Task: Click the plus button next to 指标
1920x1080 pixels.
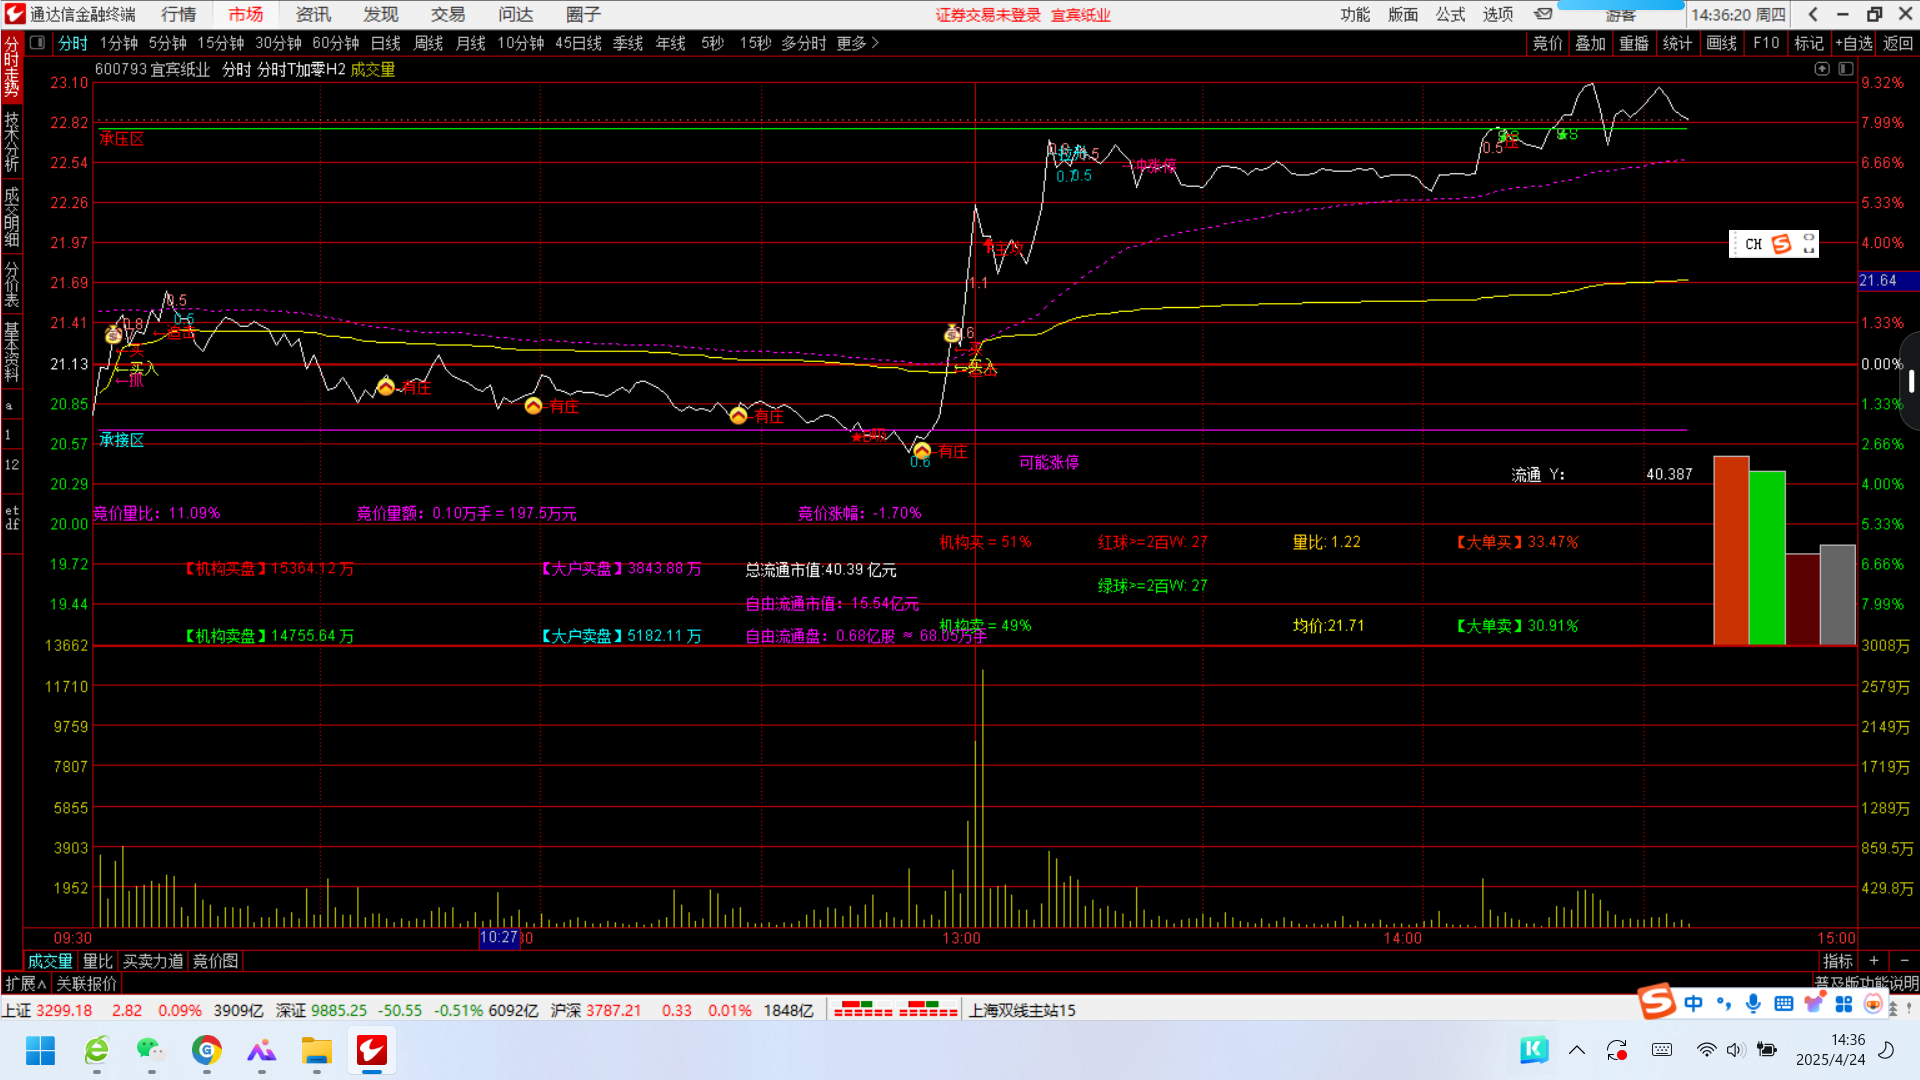Action: pyautogui.click(x=1874, y=961)
